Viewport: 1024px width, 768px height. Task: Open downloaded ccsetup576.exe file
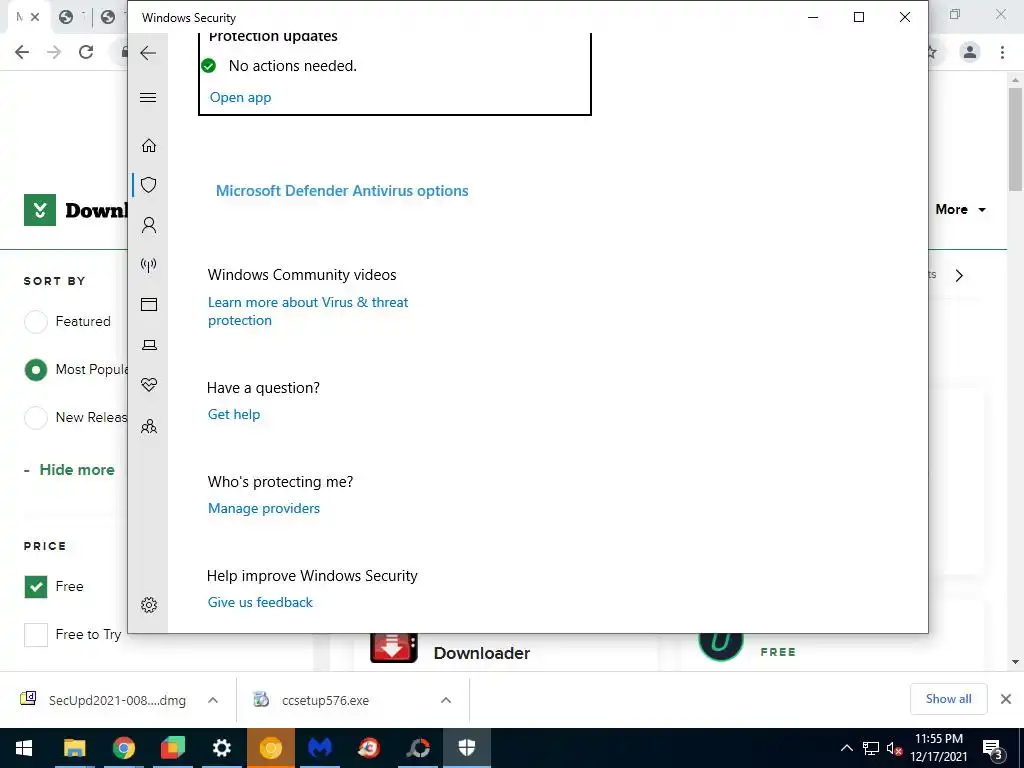(x=325, y=700)
